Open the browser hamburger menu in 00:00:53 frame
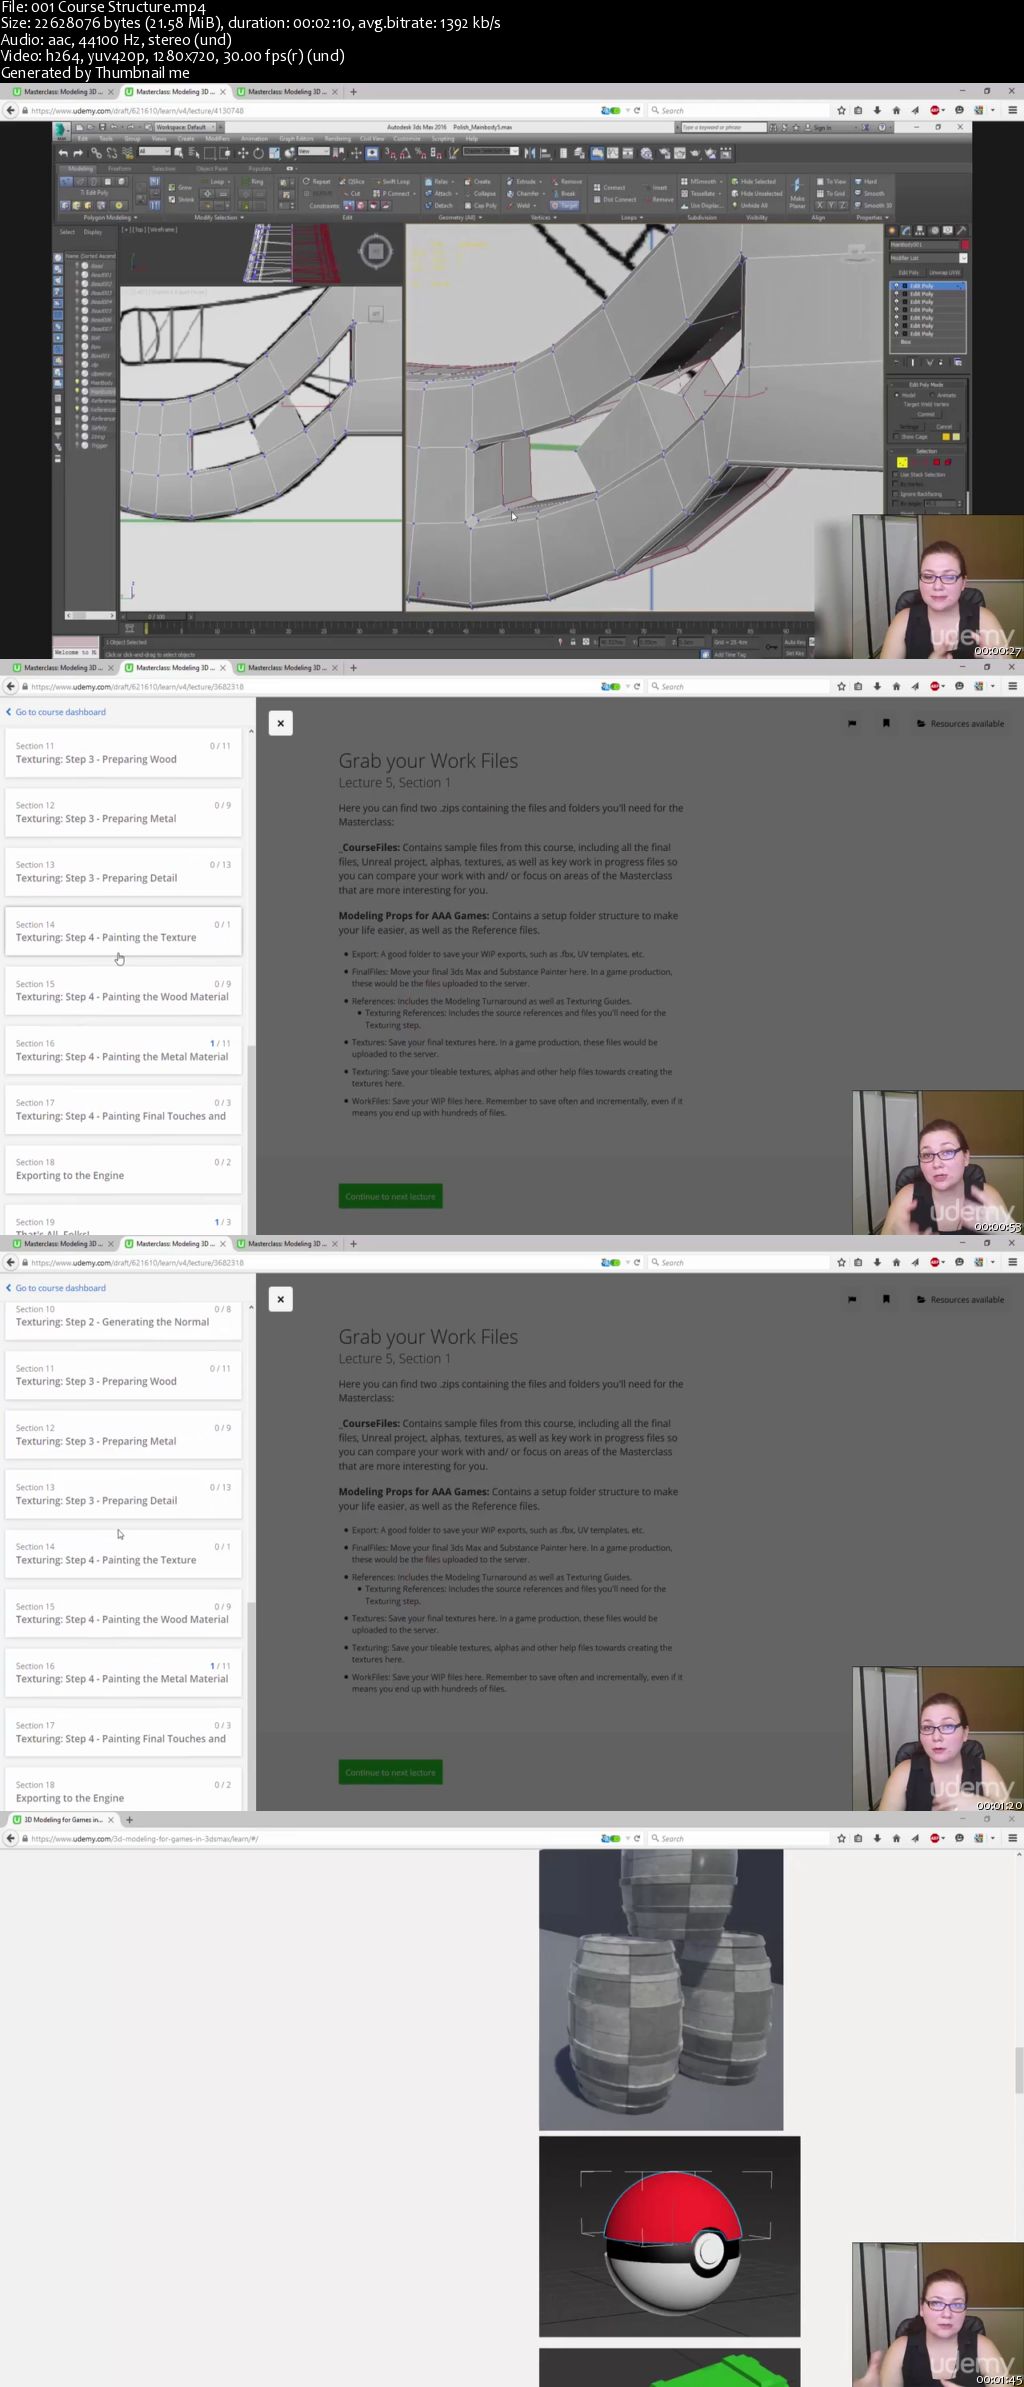 pyautogui.click(x=1013, y=686)
